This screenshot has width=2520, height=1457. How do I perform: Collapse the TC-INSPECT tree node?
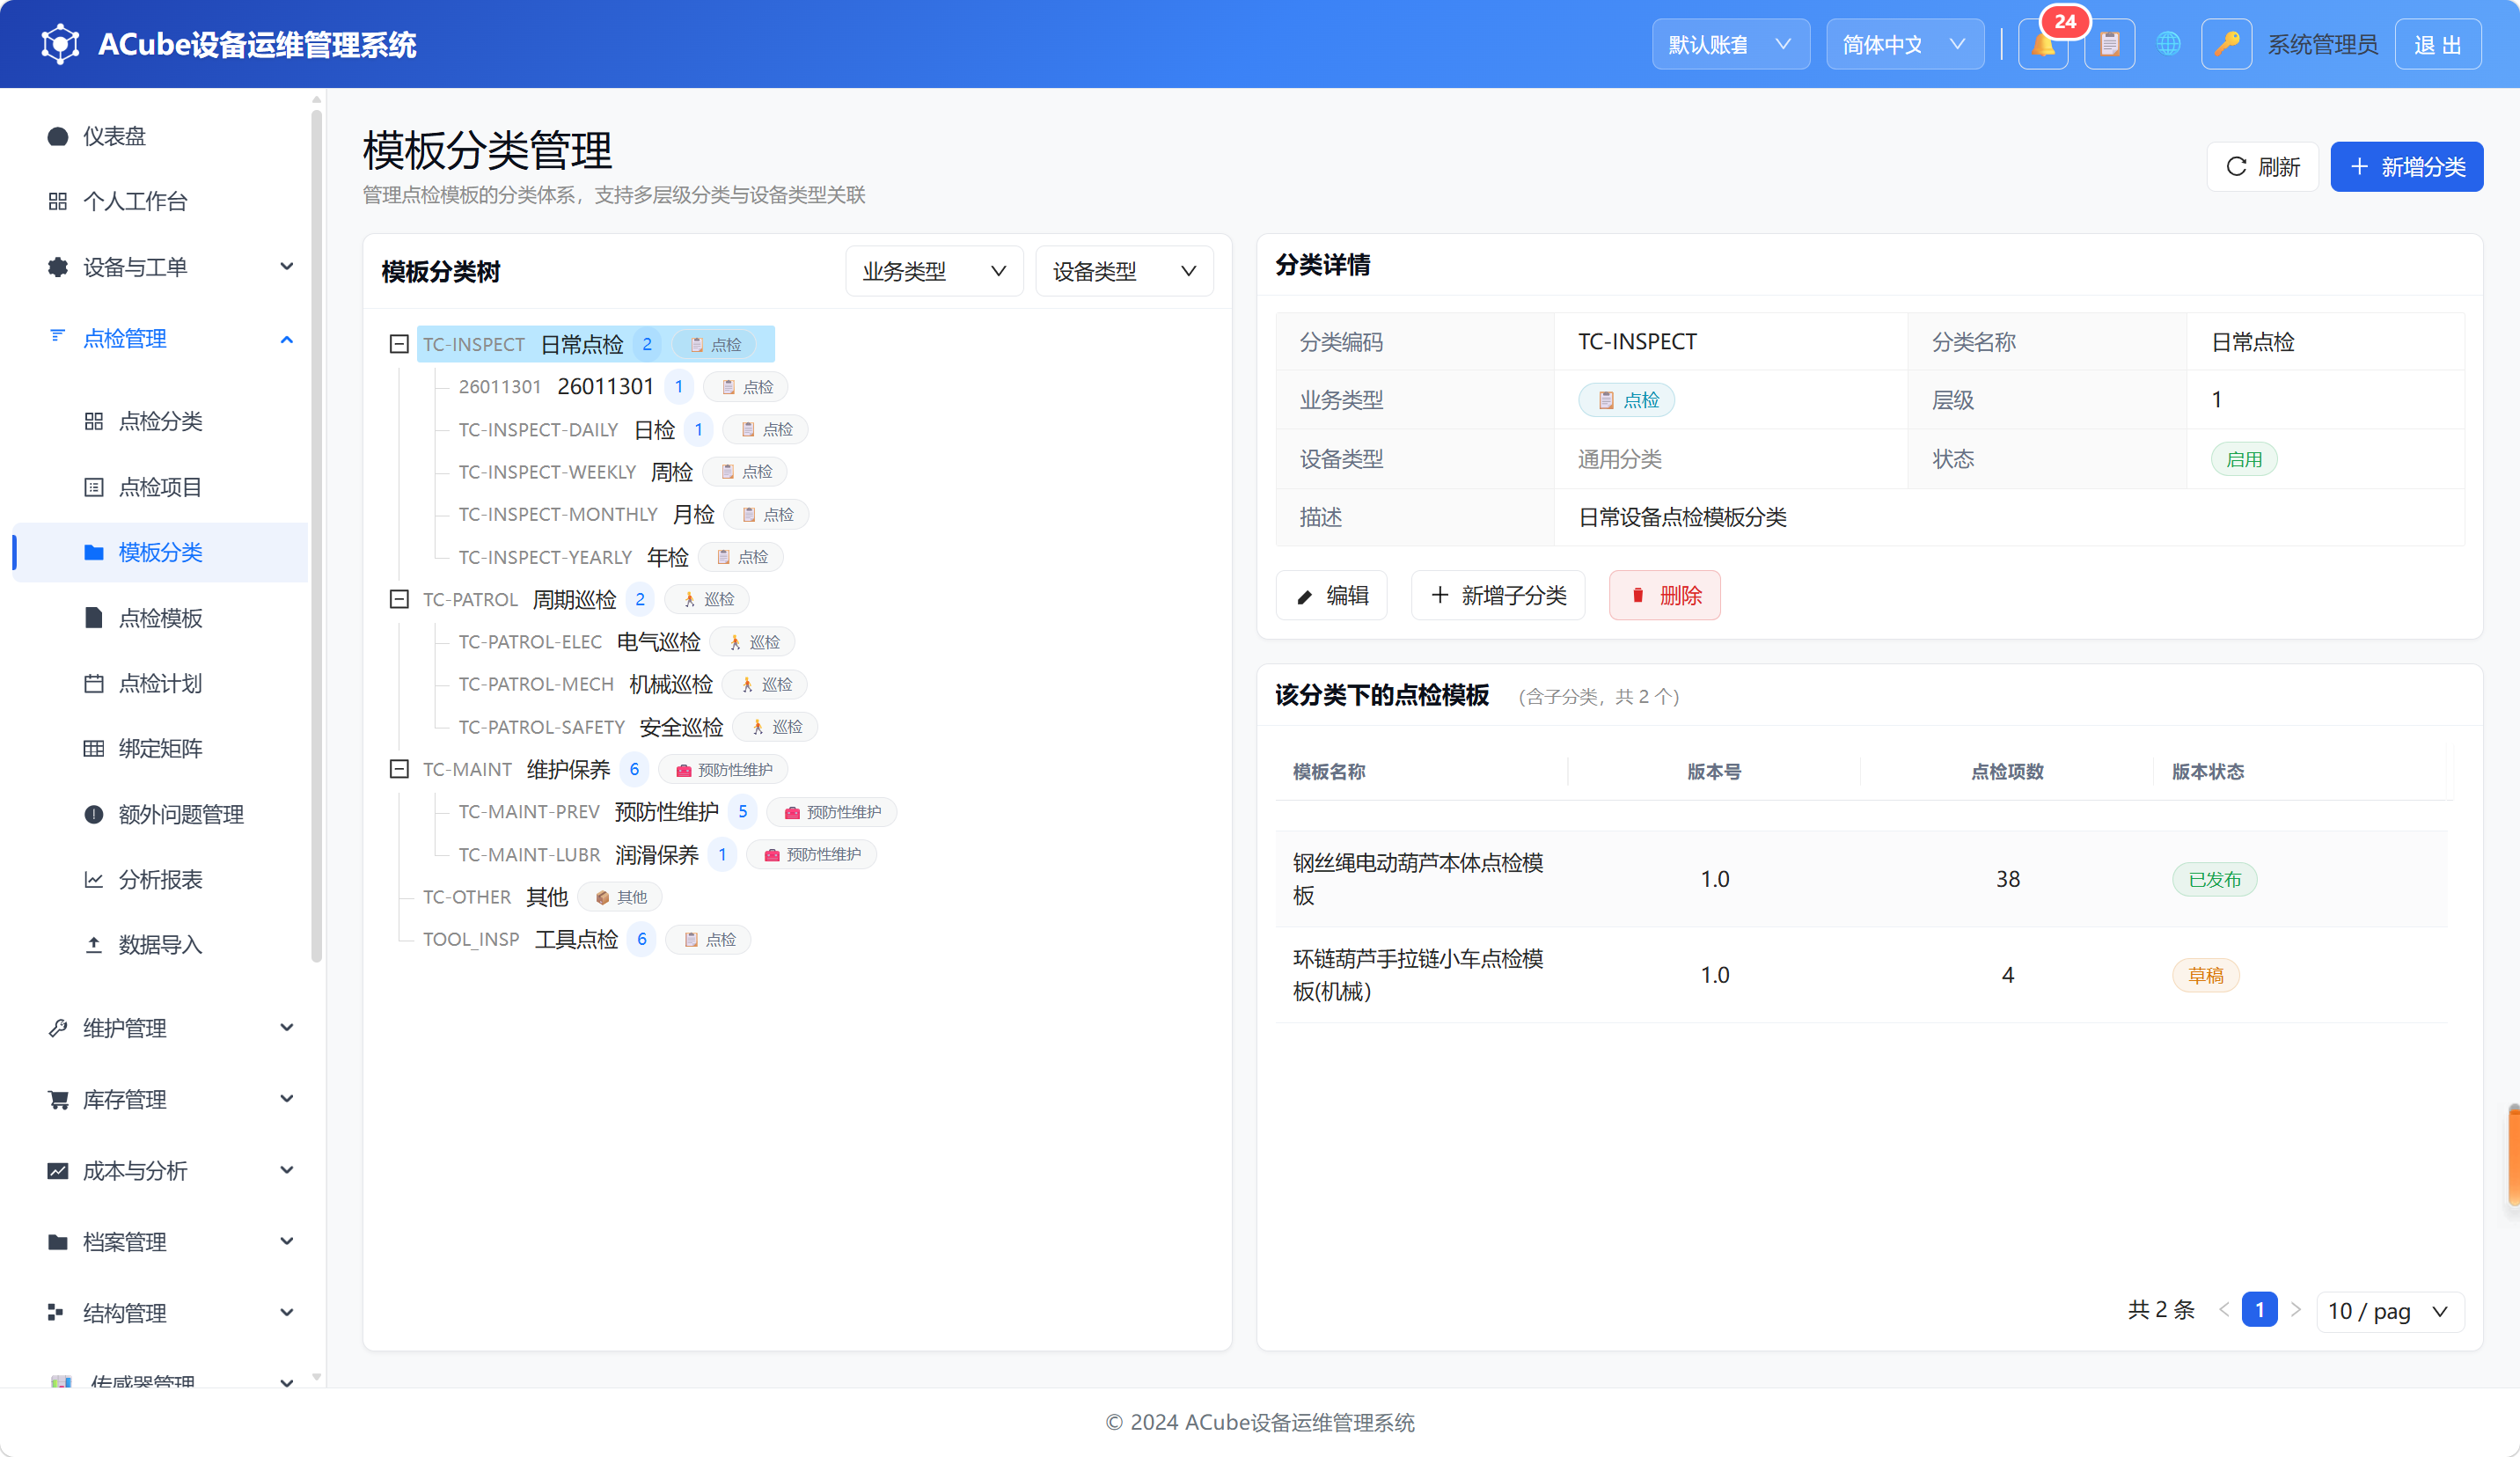click(399, 345)
